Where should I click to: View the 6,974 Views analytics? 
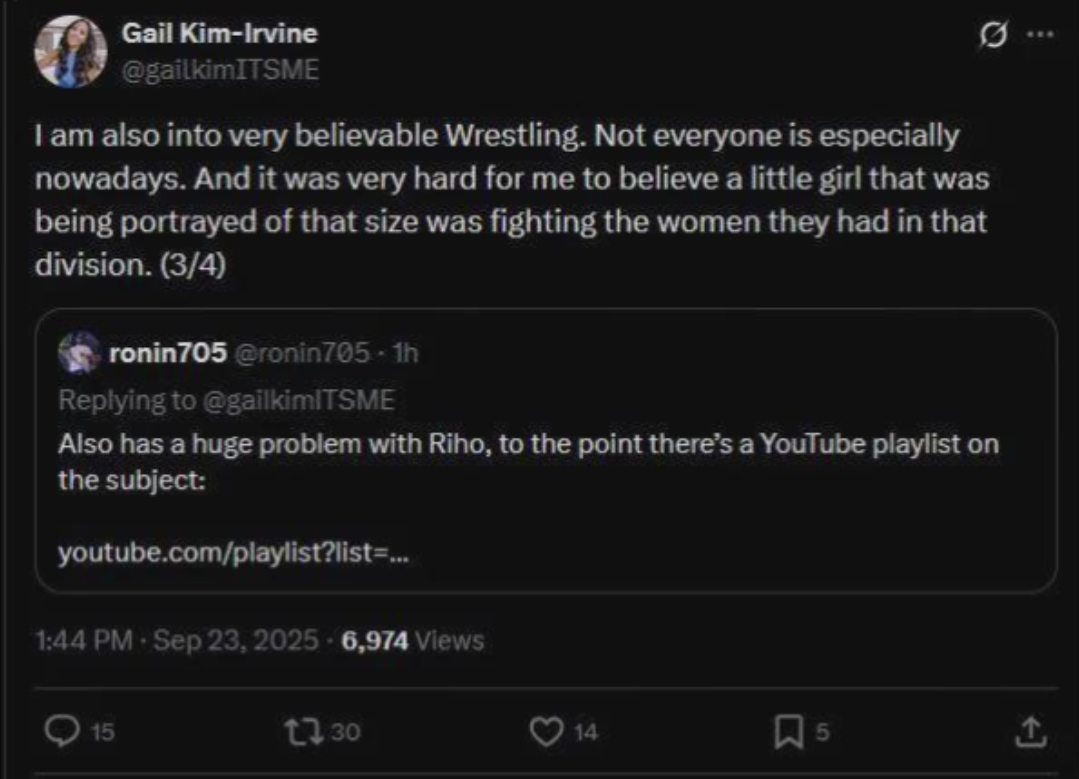(x=412, y=640)
